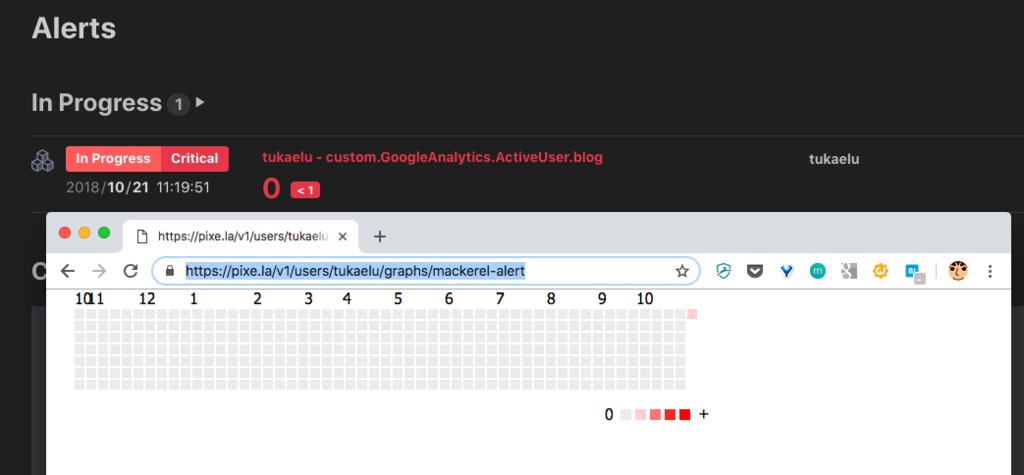Click the yellow minimize window button
1024x475 pixels.
(84, 233)
